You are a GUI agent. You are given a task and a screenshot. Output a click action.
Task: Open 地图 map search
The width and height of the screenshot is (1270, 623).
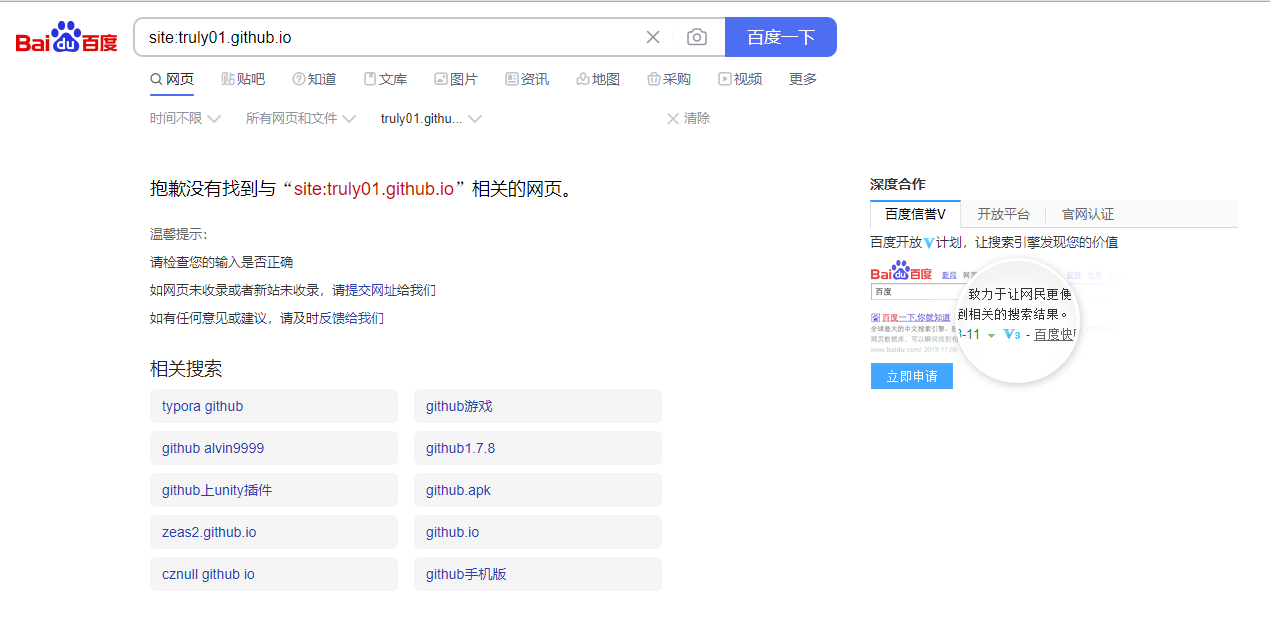598,79
